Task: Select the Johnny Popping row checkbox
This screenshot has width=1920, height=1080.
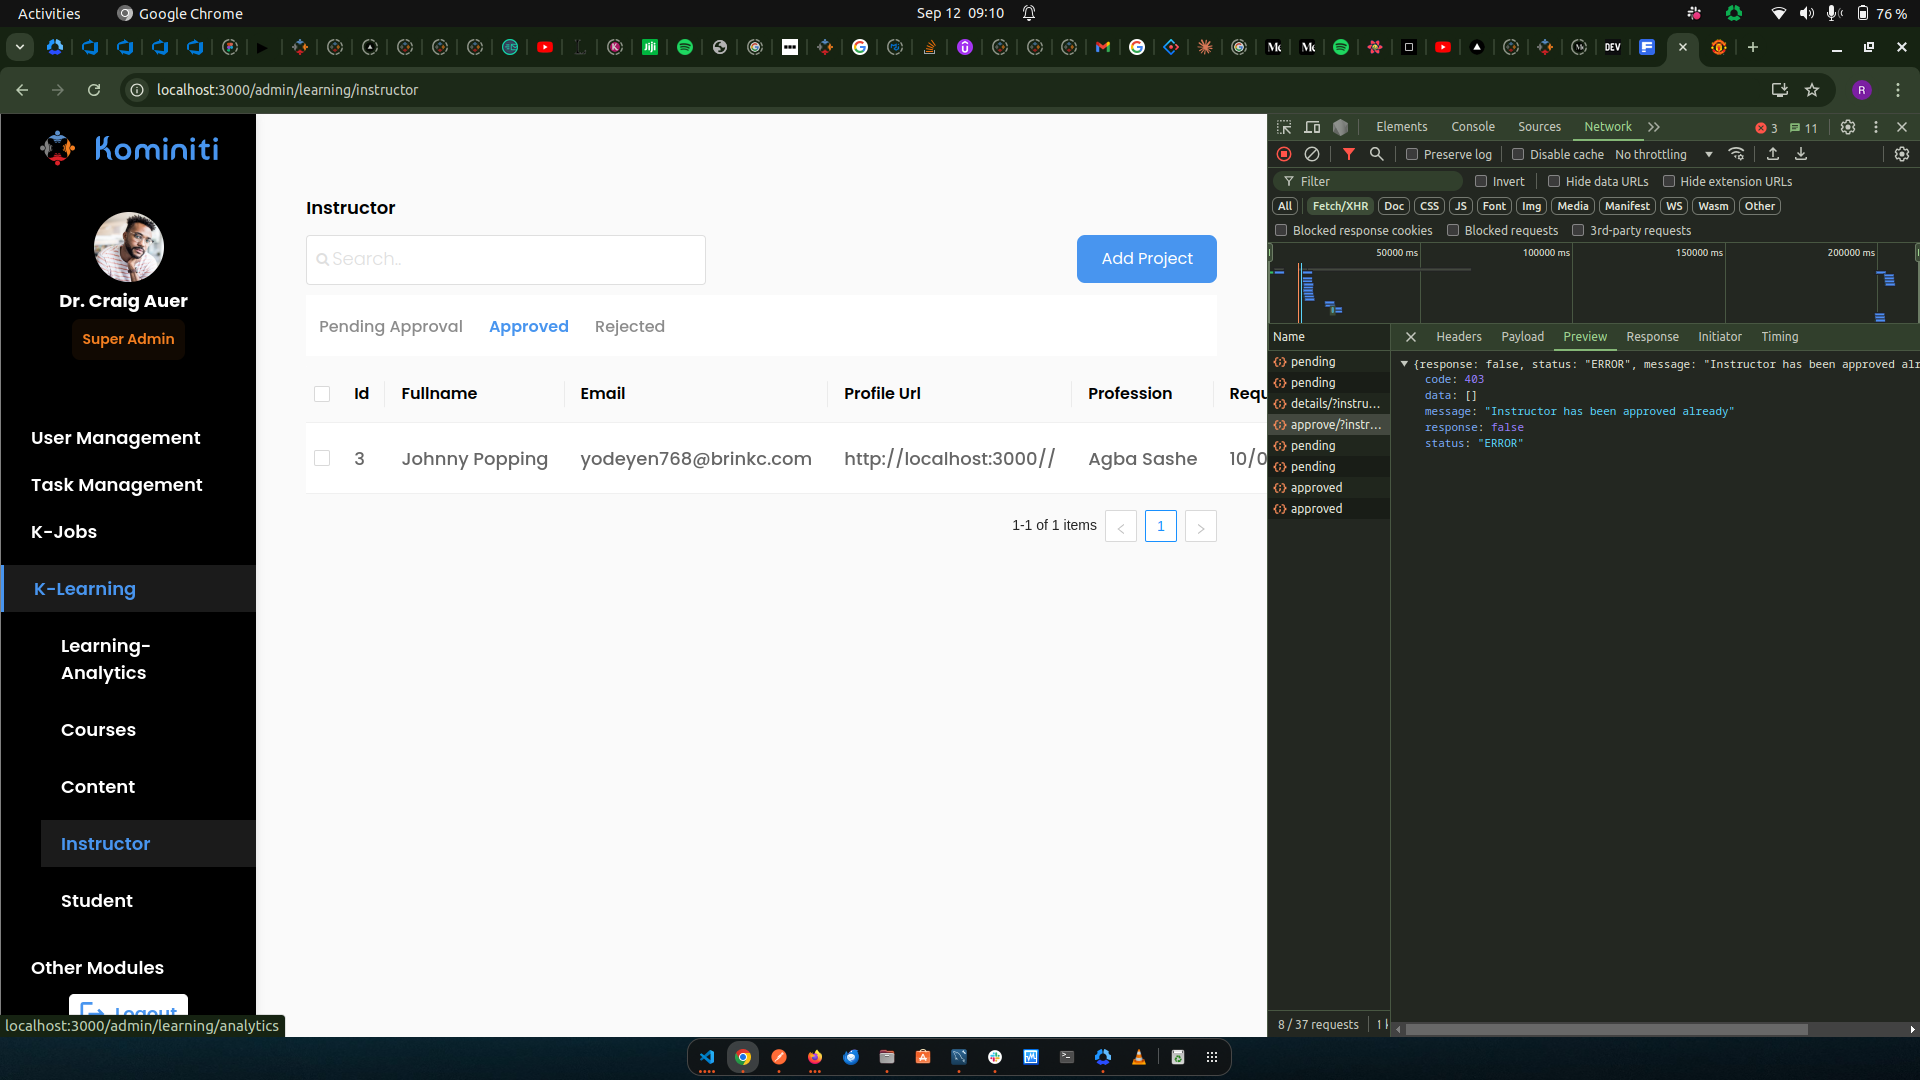Action: point(322,458)
